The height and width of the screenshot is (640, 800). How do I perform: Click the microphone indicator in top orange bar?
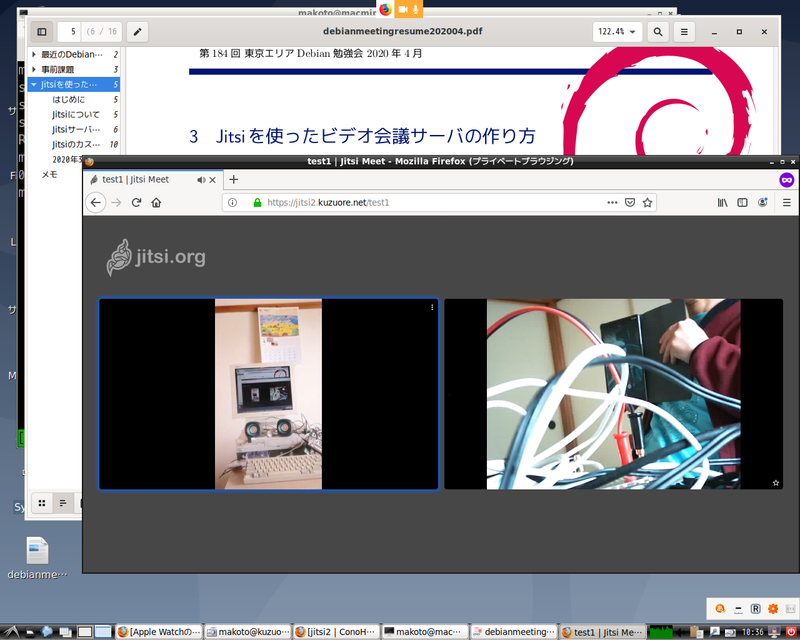point(416,9)
